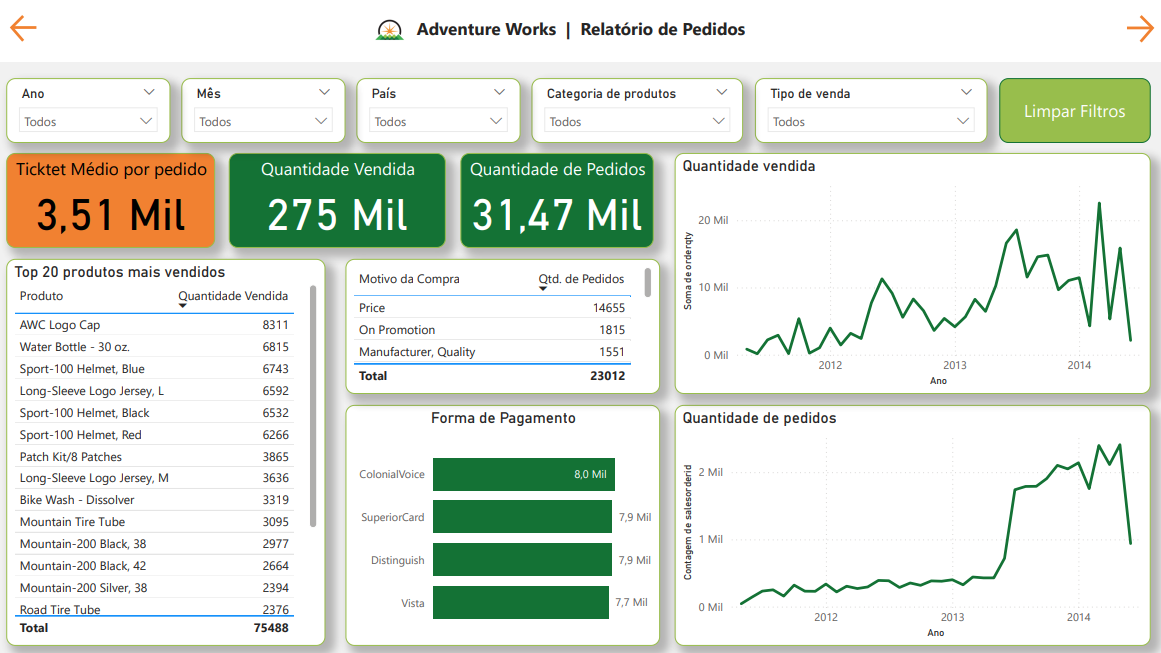Select the Bike Wash - Dissolver row
1161x653 pixels.
[x=154, y=500]
